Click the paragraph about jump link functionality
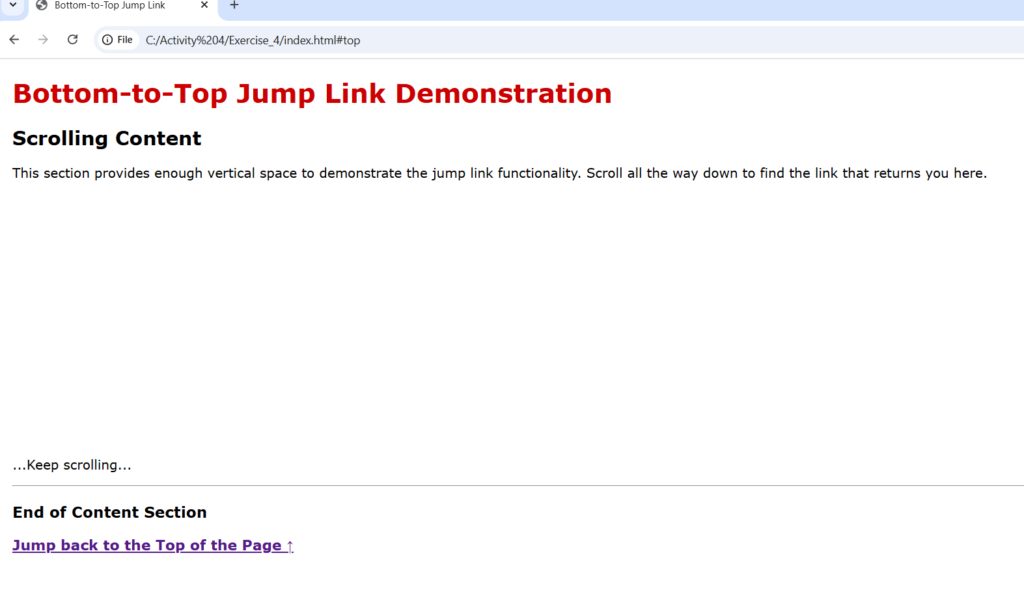 tap(499, 173)
